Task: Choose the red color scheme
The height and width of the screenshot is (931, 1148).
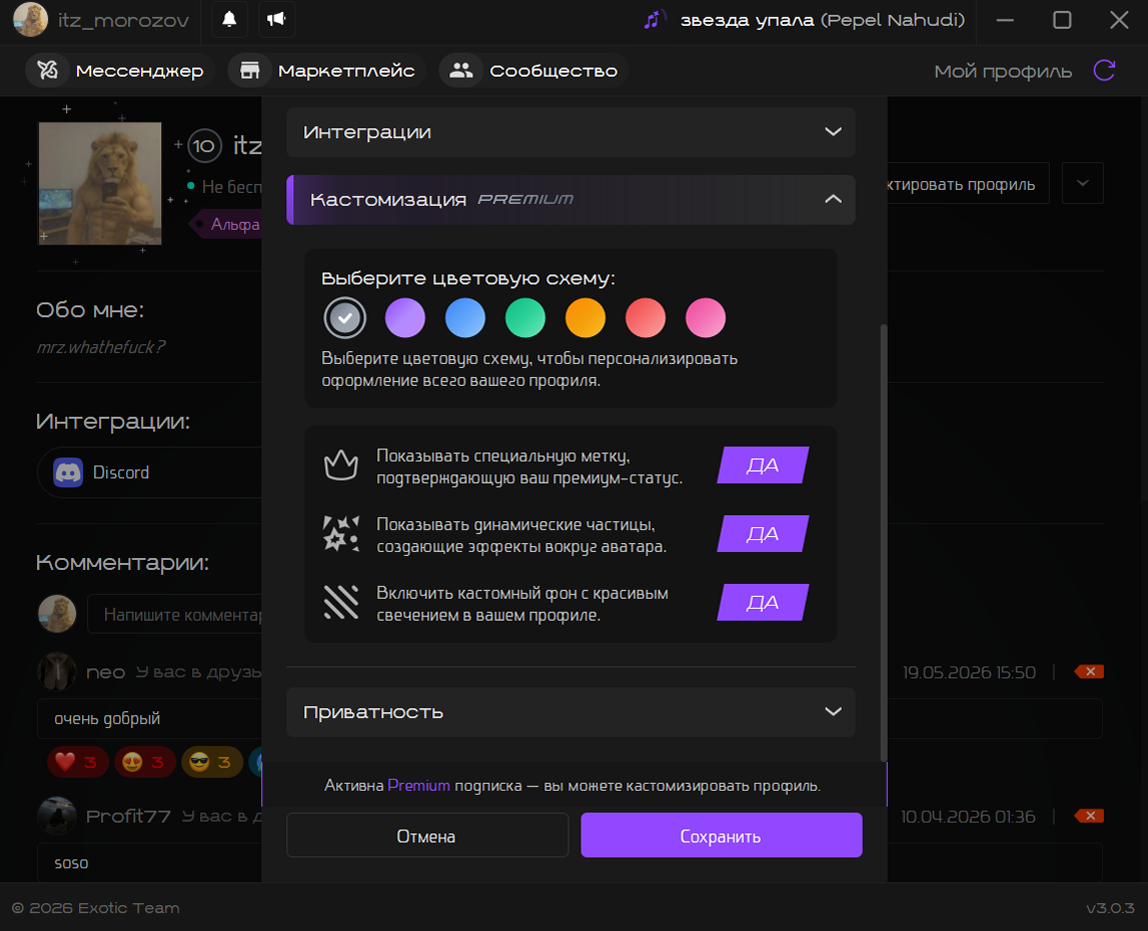Action: pos(645,318)
